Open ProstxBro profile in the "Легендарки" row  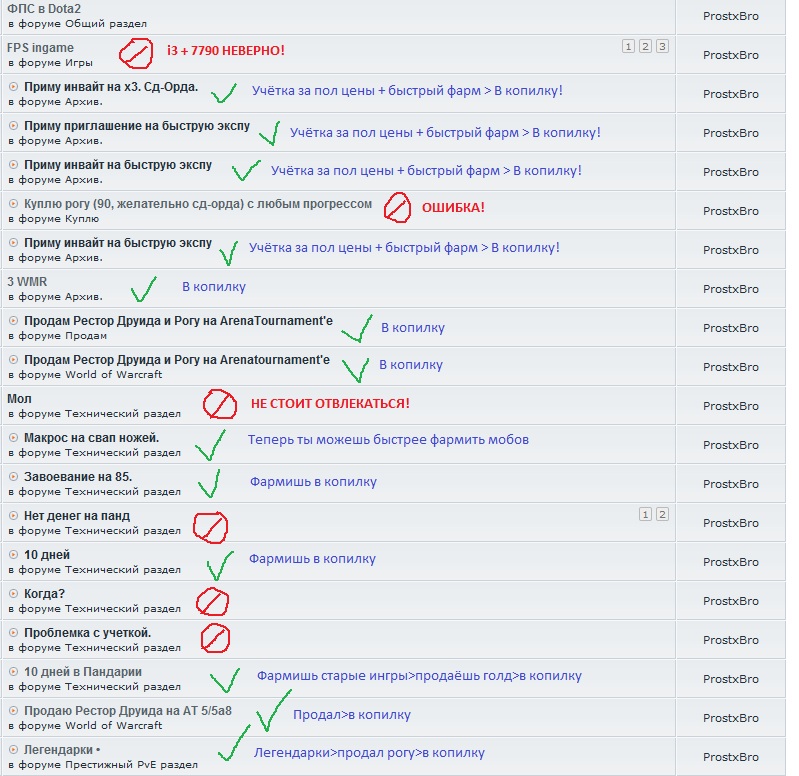click(730, 756)
